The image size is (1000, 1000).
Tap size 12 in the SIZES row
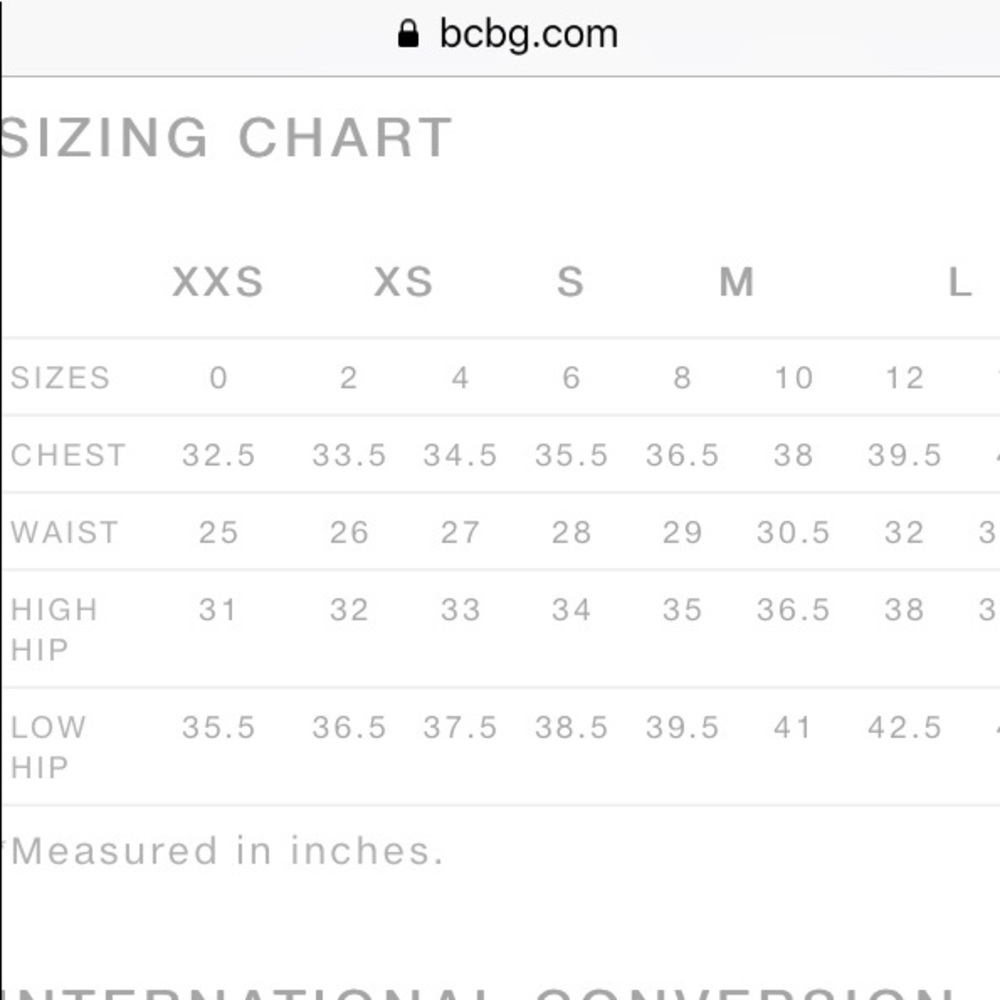pyautogui.click(x=904, y=378)
